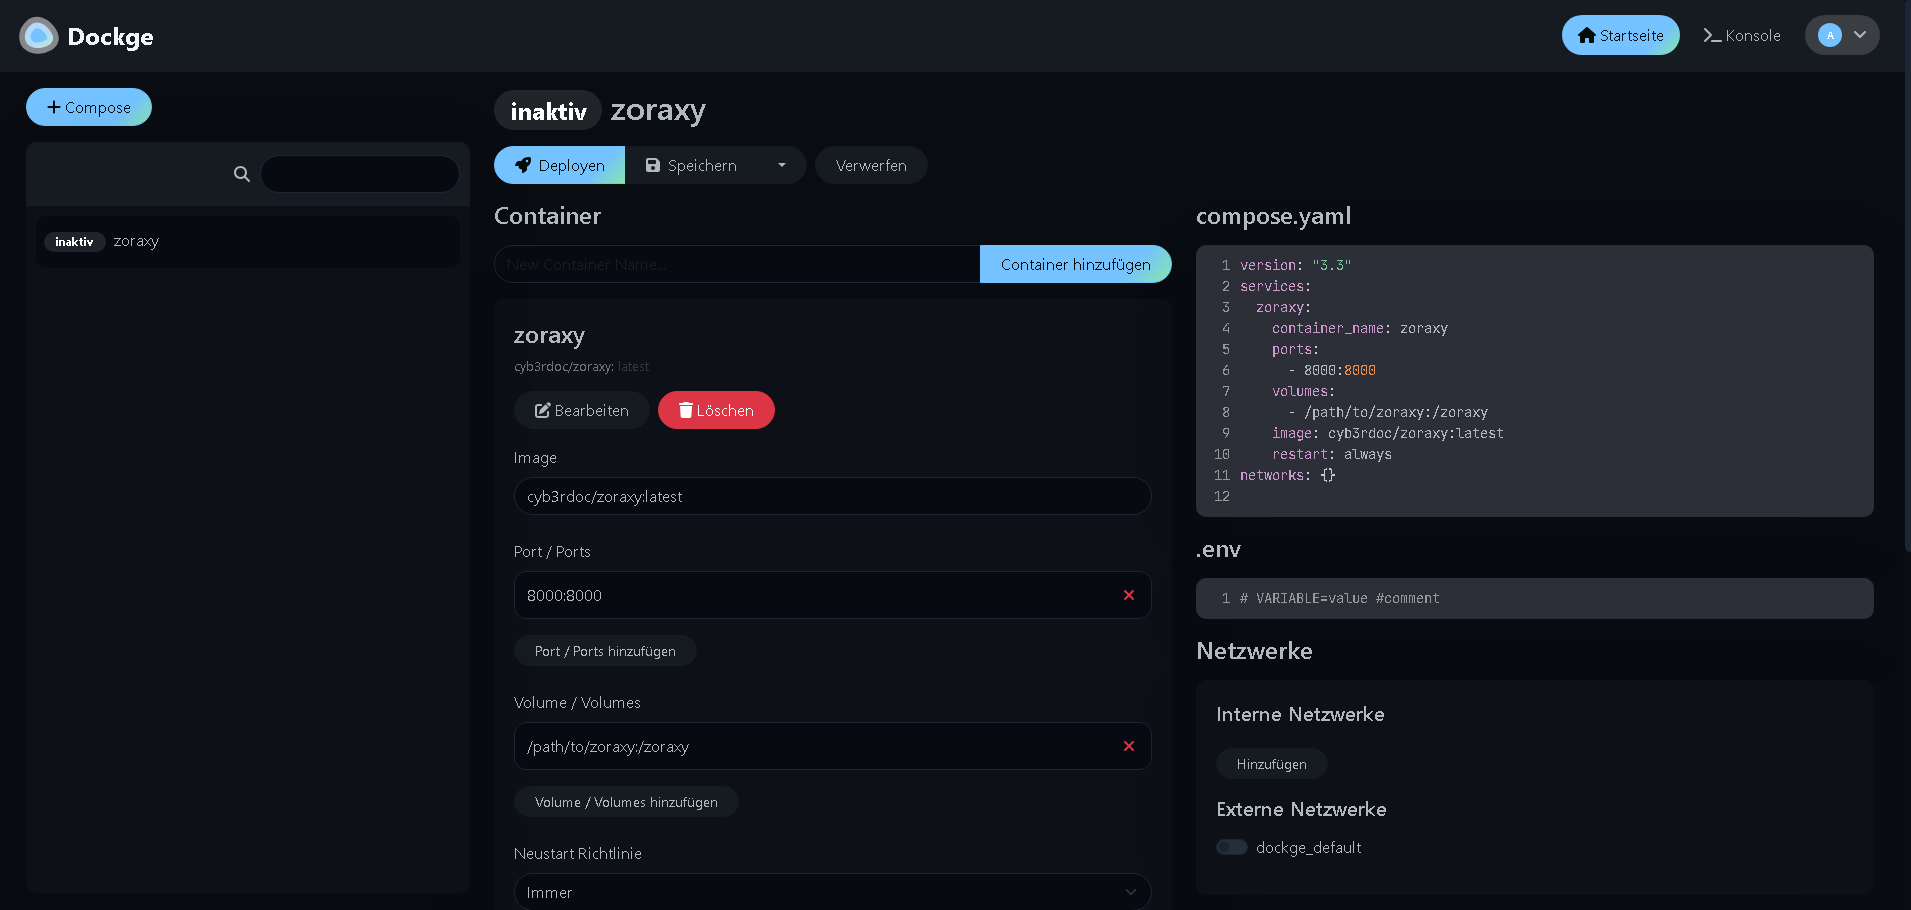Click the Dockge title text
Viewport: 1911px width, 910px height.
[110, 37]
